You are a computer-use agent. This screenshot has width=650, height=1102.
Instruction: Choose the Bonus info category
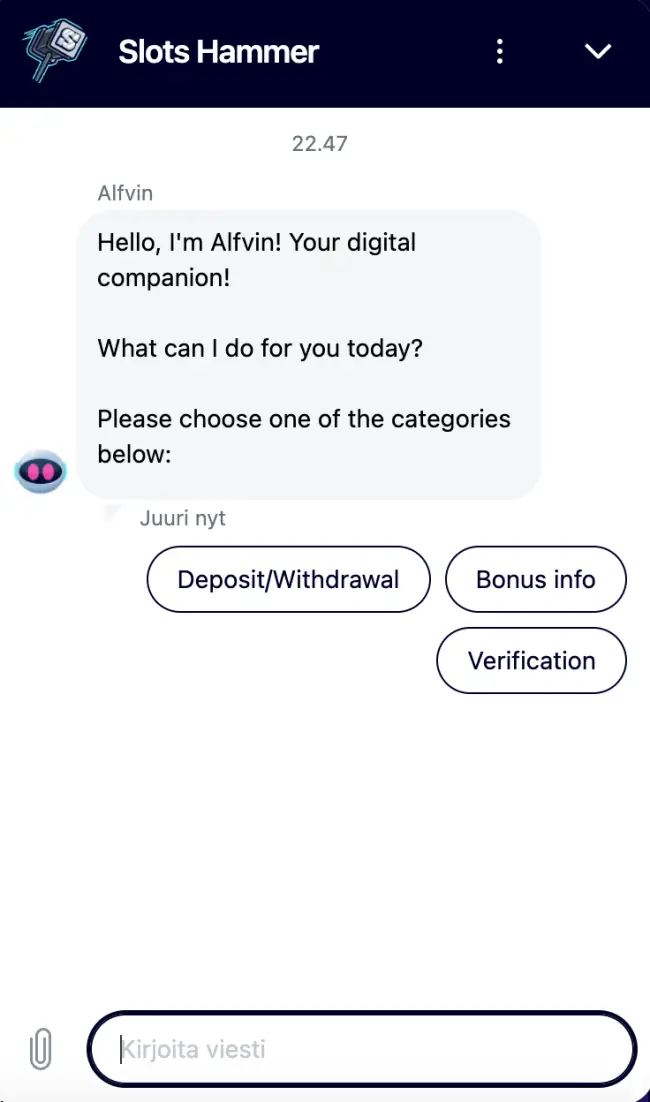[535, 579]
